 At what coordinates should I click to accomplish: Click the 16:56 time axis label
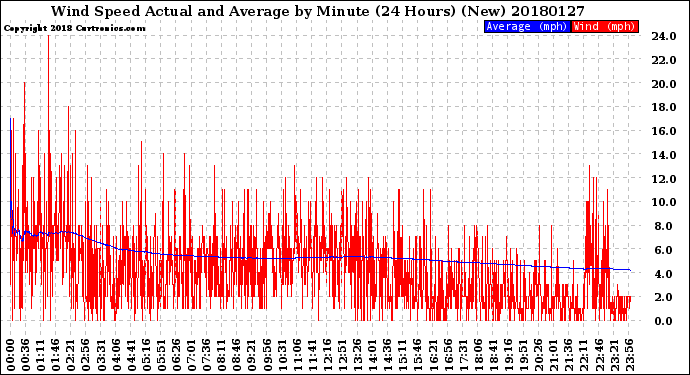point(448,355)
